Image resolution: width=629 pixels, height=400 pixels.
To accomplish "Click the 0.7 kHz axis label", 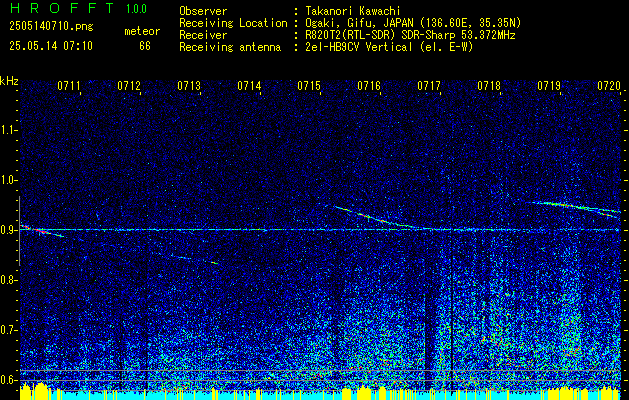I will [8, 330].
